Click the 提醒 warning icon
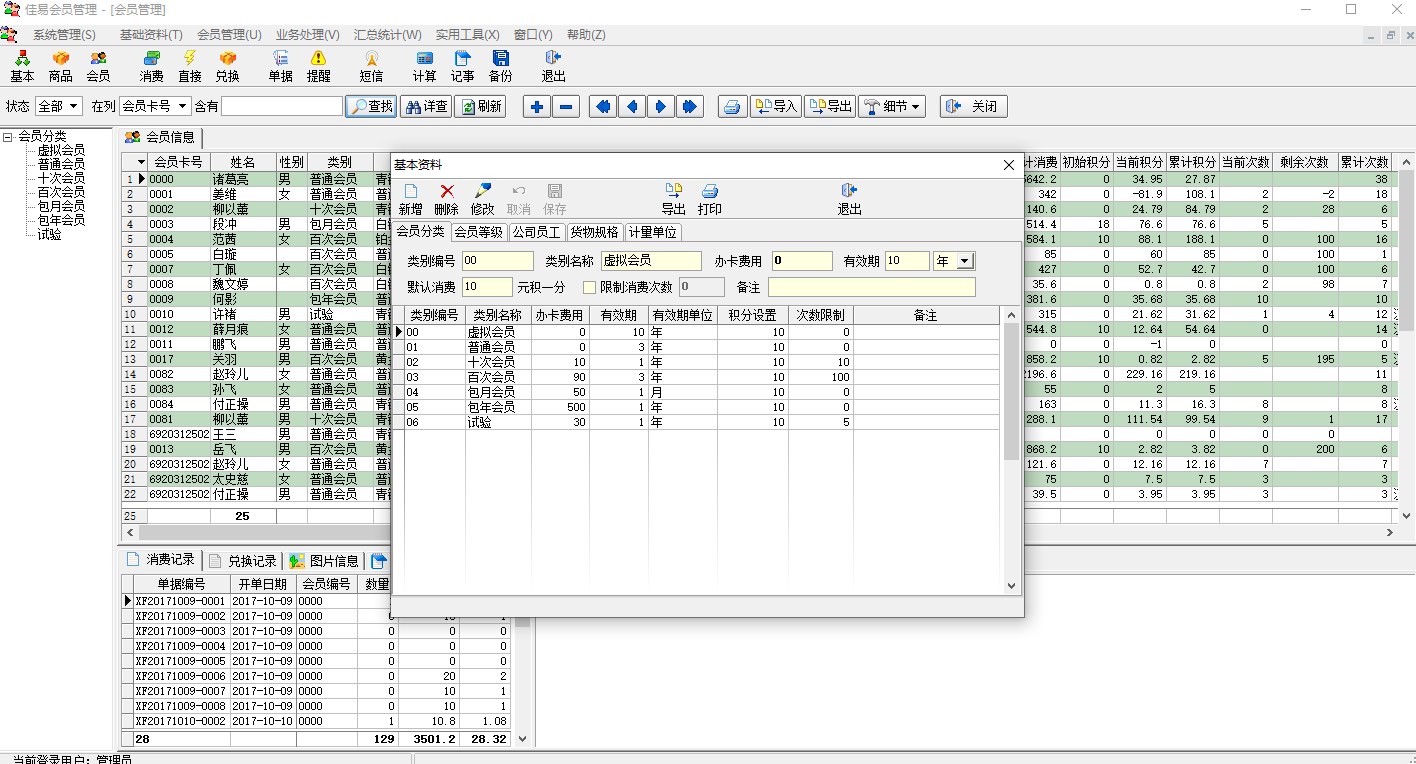 click(x=318, y=66)
